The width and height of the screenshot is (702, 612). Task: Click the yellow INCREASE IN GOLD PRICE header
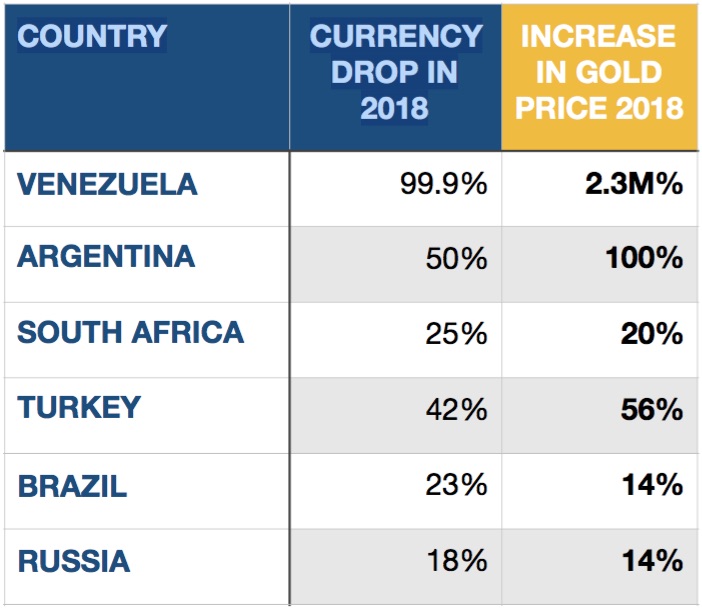click(599, 72)
